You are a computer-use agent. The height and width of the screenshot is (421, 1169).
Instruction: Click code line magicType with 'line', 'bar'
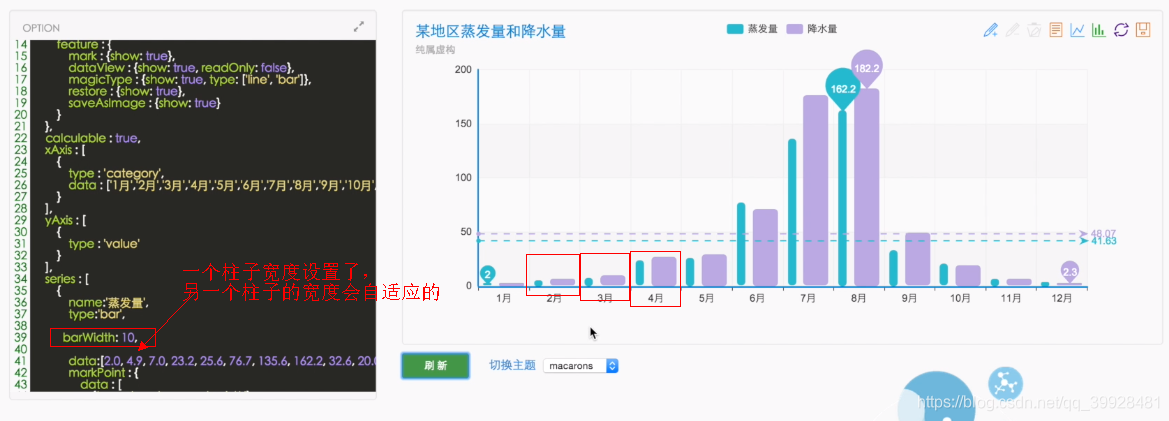click(x=189, y=79)
